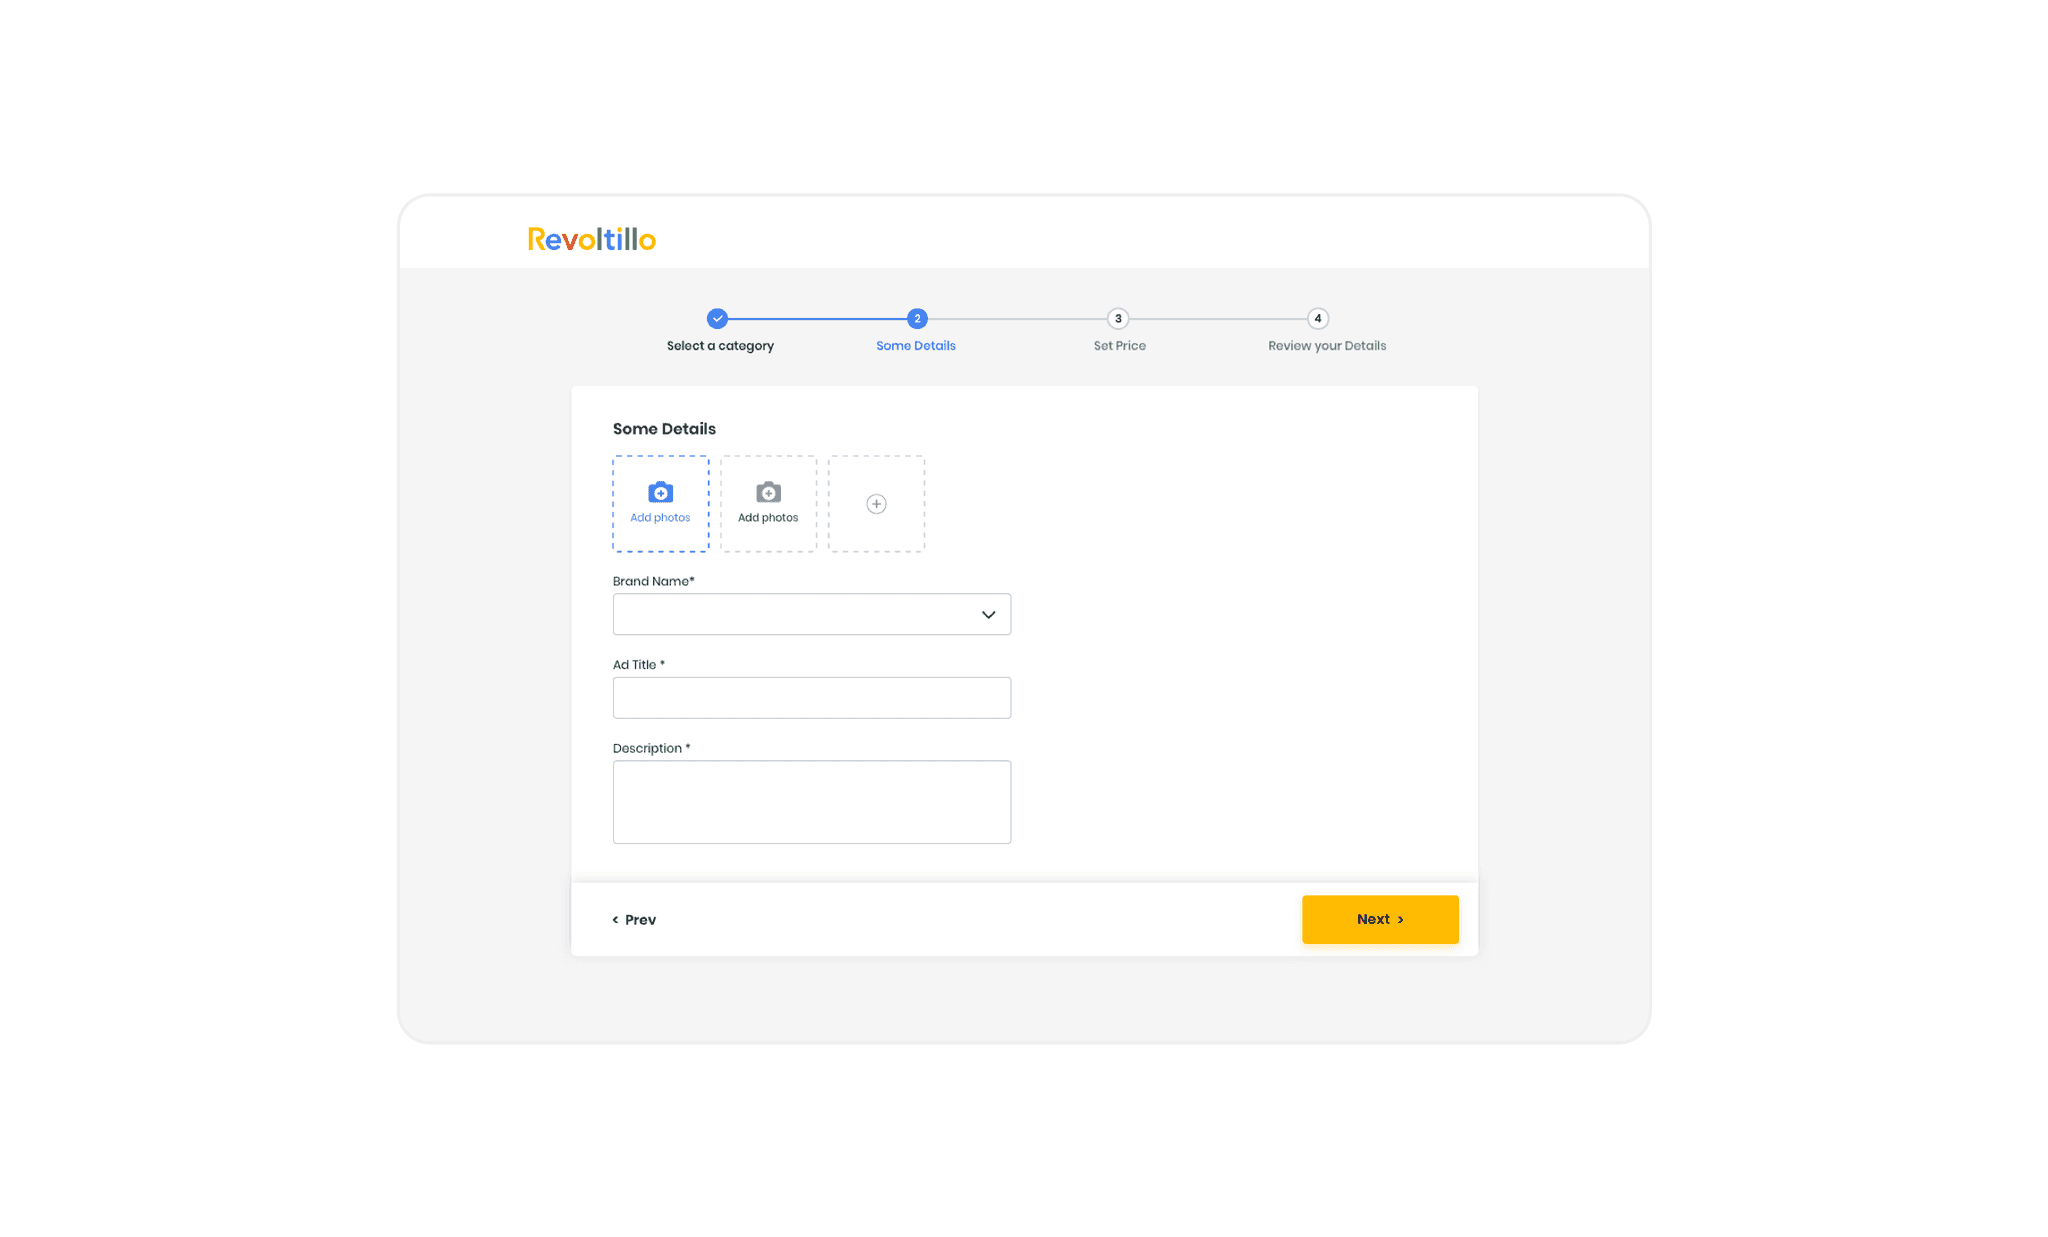The height and width of the screenshot is (1237, 2048).
Task: Open the 'Review your Details' step label
Action: pyautogui.click(x=1326, y=346)
